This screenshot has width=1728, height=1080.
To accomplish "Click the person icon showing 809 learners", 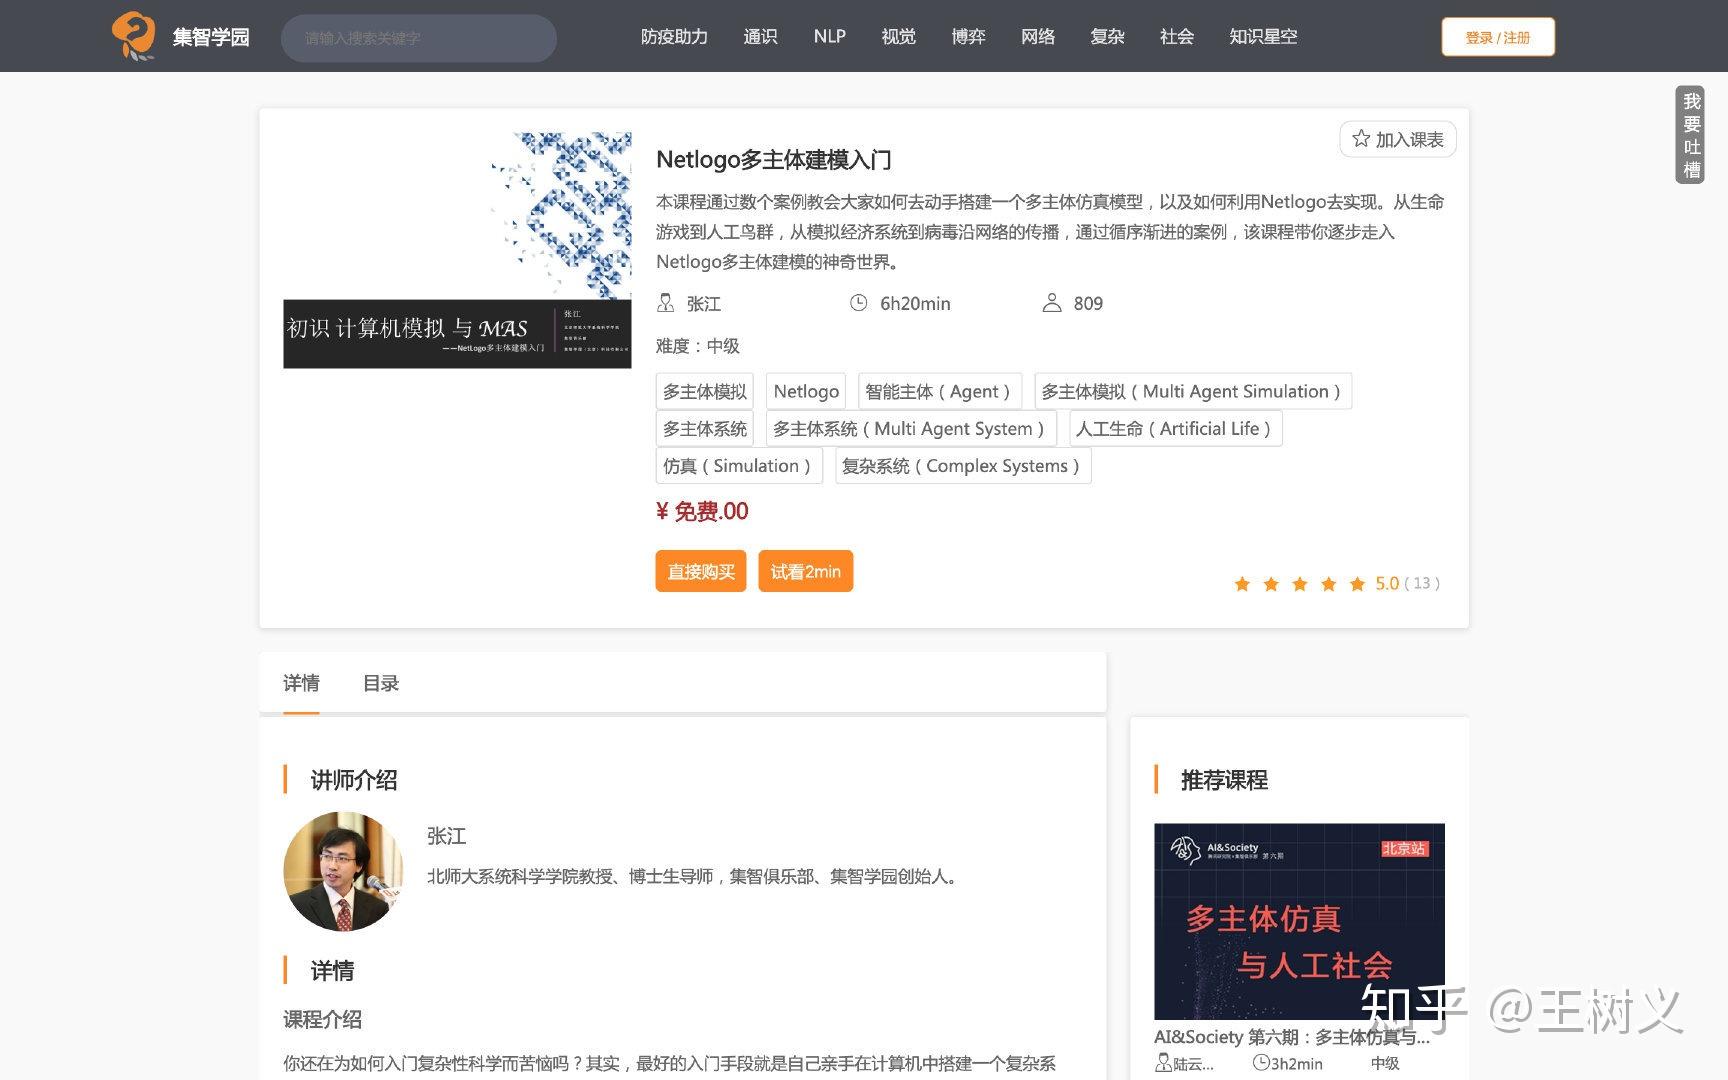I will (1051, 302).
